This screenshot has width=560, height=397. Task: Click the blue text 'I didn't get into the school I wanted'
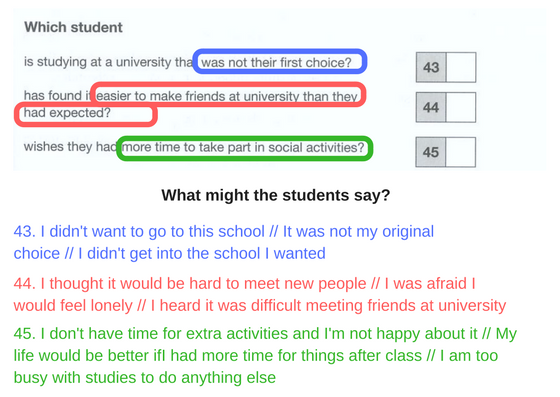click(x=202, y=254)
